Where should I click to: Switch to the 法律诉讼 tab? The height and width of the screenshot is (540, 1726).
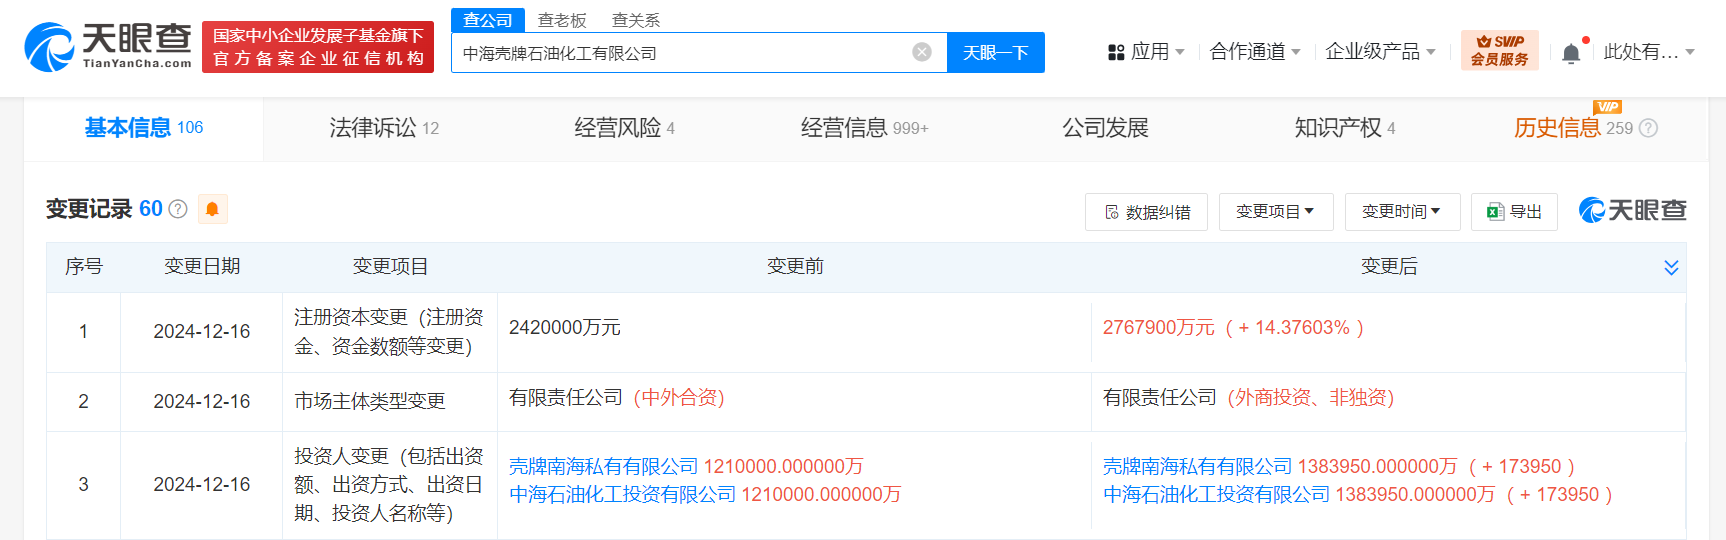coord(384,128)
